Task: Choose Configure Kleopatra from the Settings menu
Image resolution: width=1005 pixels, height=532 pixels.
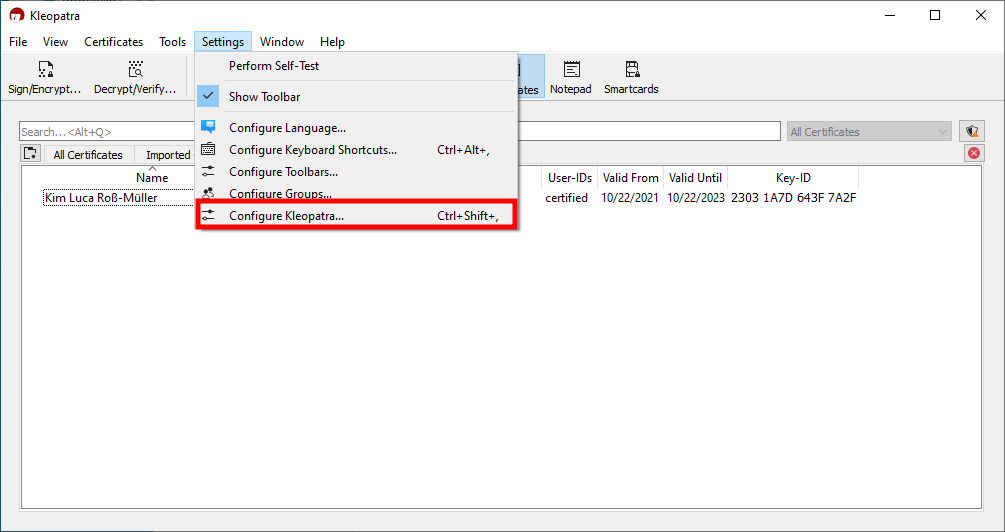Action: 286,216
